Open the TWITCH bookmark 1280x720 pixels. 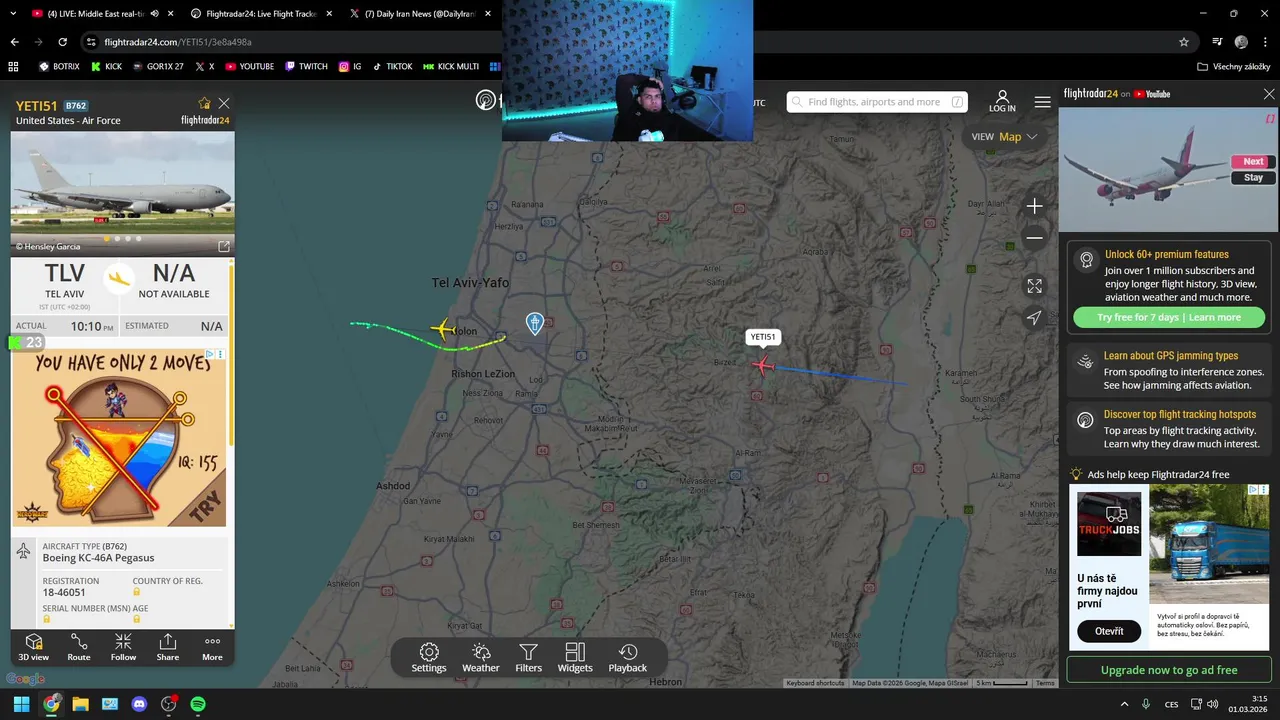[x=306, y=67]
